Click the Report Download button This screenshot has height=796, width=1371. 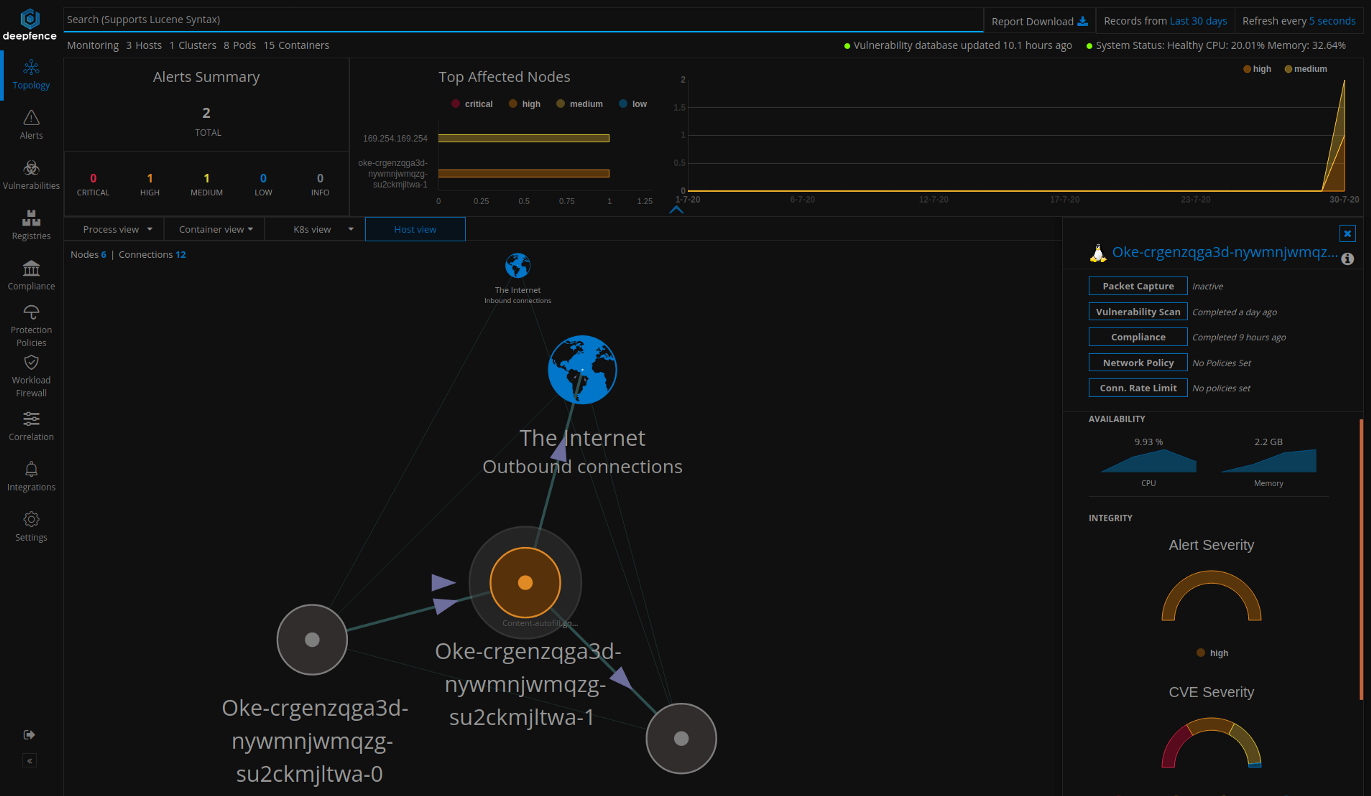[x=1037, y=20]
